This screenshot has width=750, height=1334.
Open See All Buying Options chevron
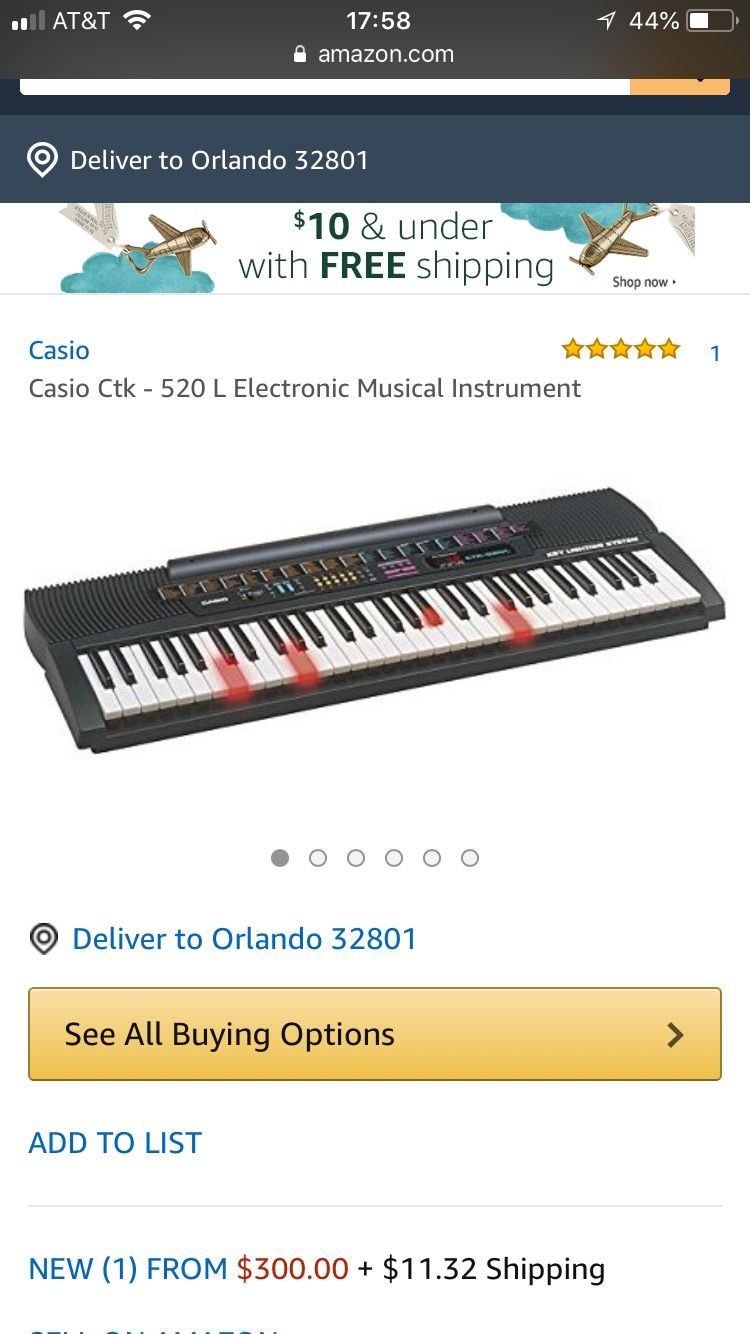point(676,1035)
